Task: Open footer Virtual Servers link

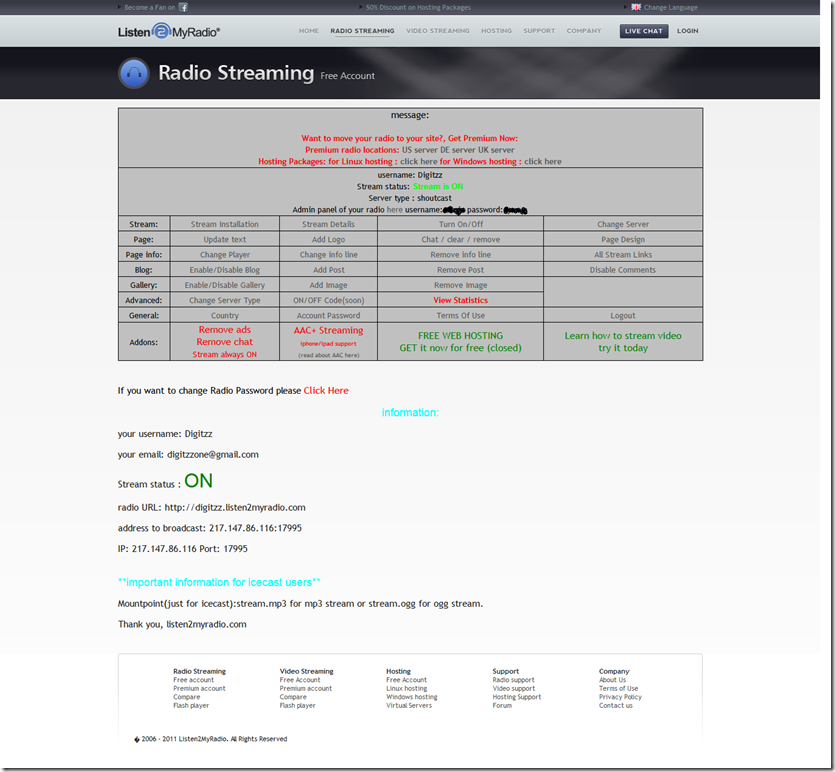Action: tap(409, 705)
